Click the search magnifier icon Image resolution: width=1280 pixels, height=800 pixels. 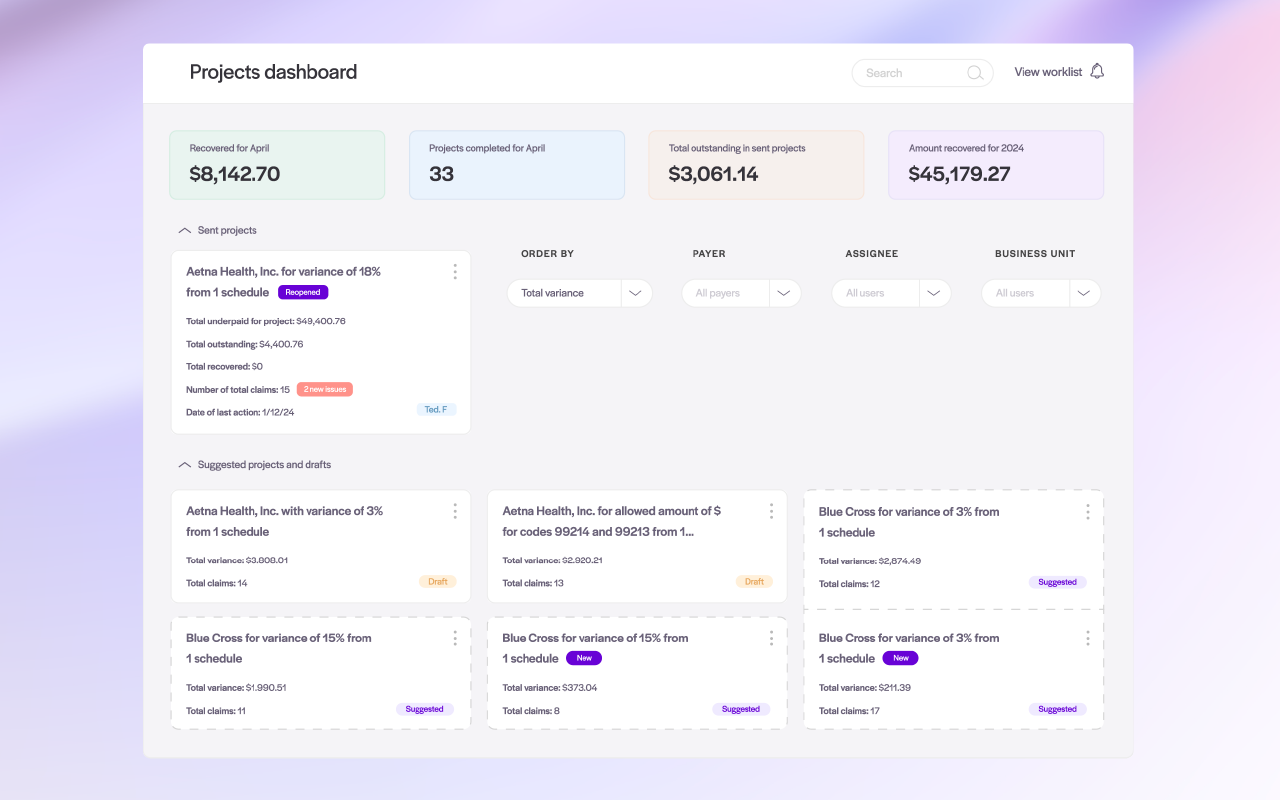(975, 73)
